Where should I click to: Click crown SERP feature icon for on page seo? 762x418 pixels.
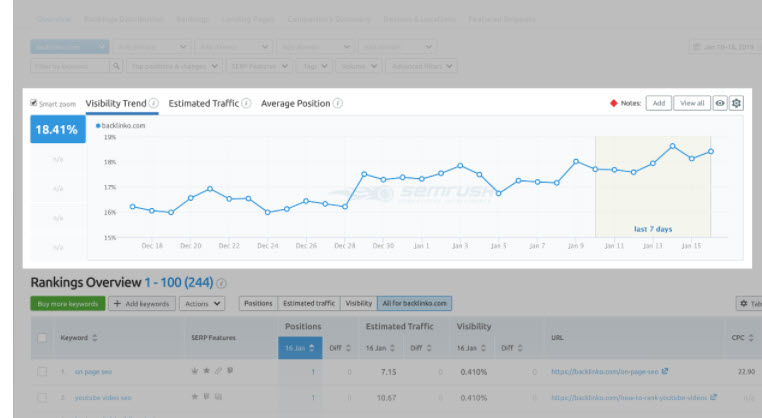tap(195, 371)
